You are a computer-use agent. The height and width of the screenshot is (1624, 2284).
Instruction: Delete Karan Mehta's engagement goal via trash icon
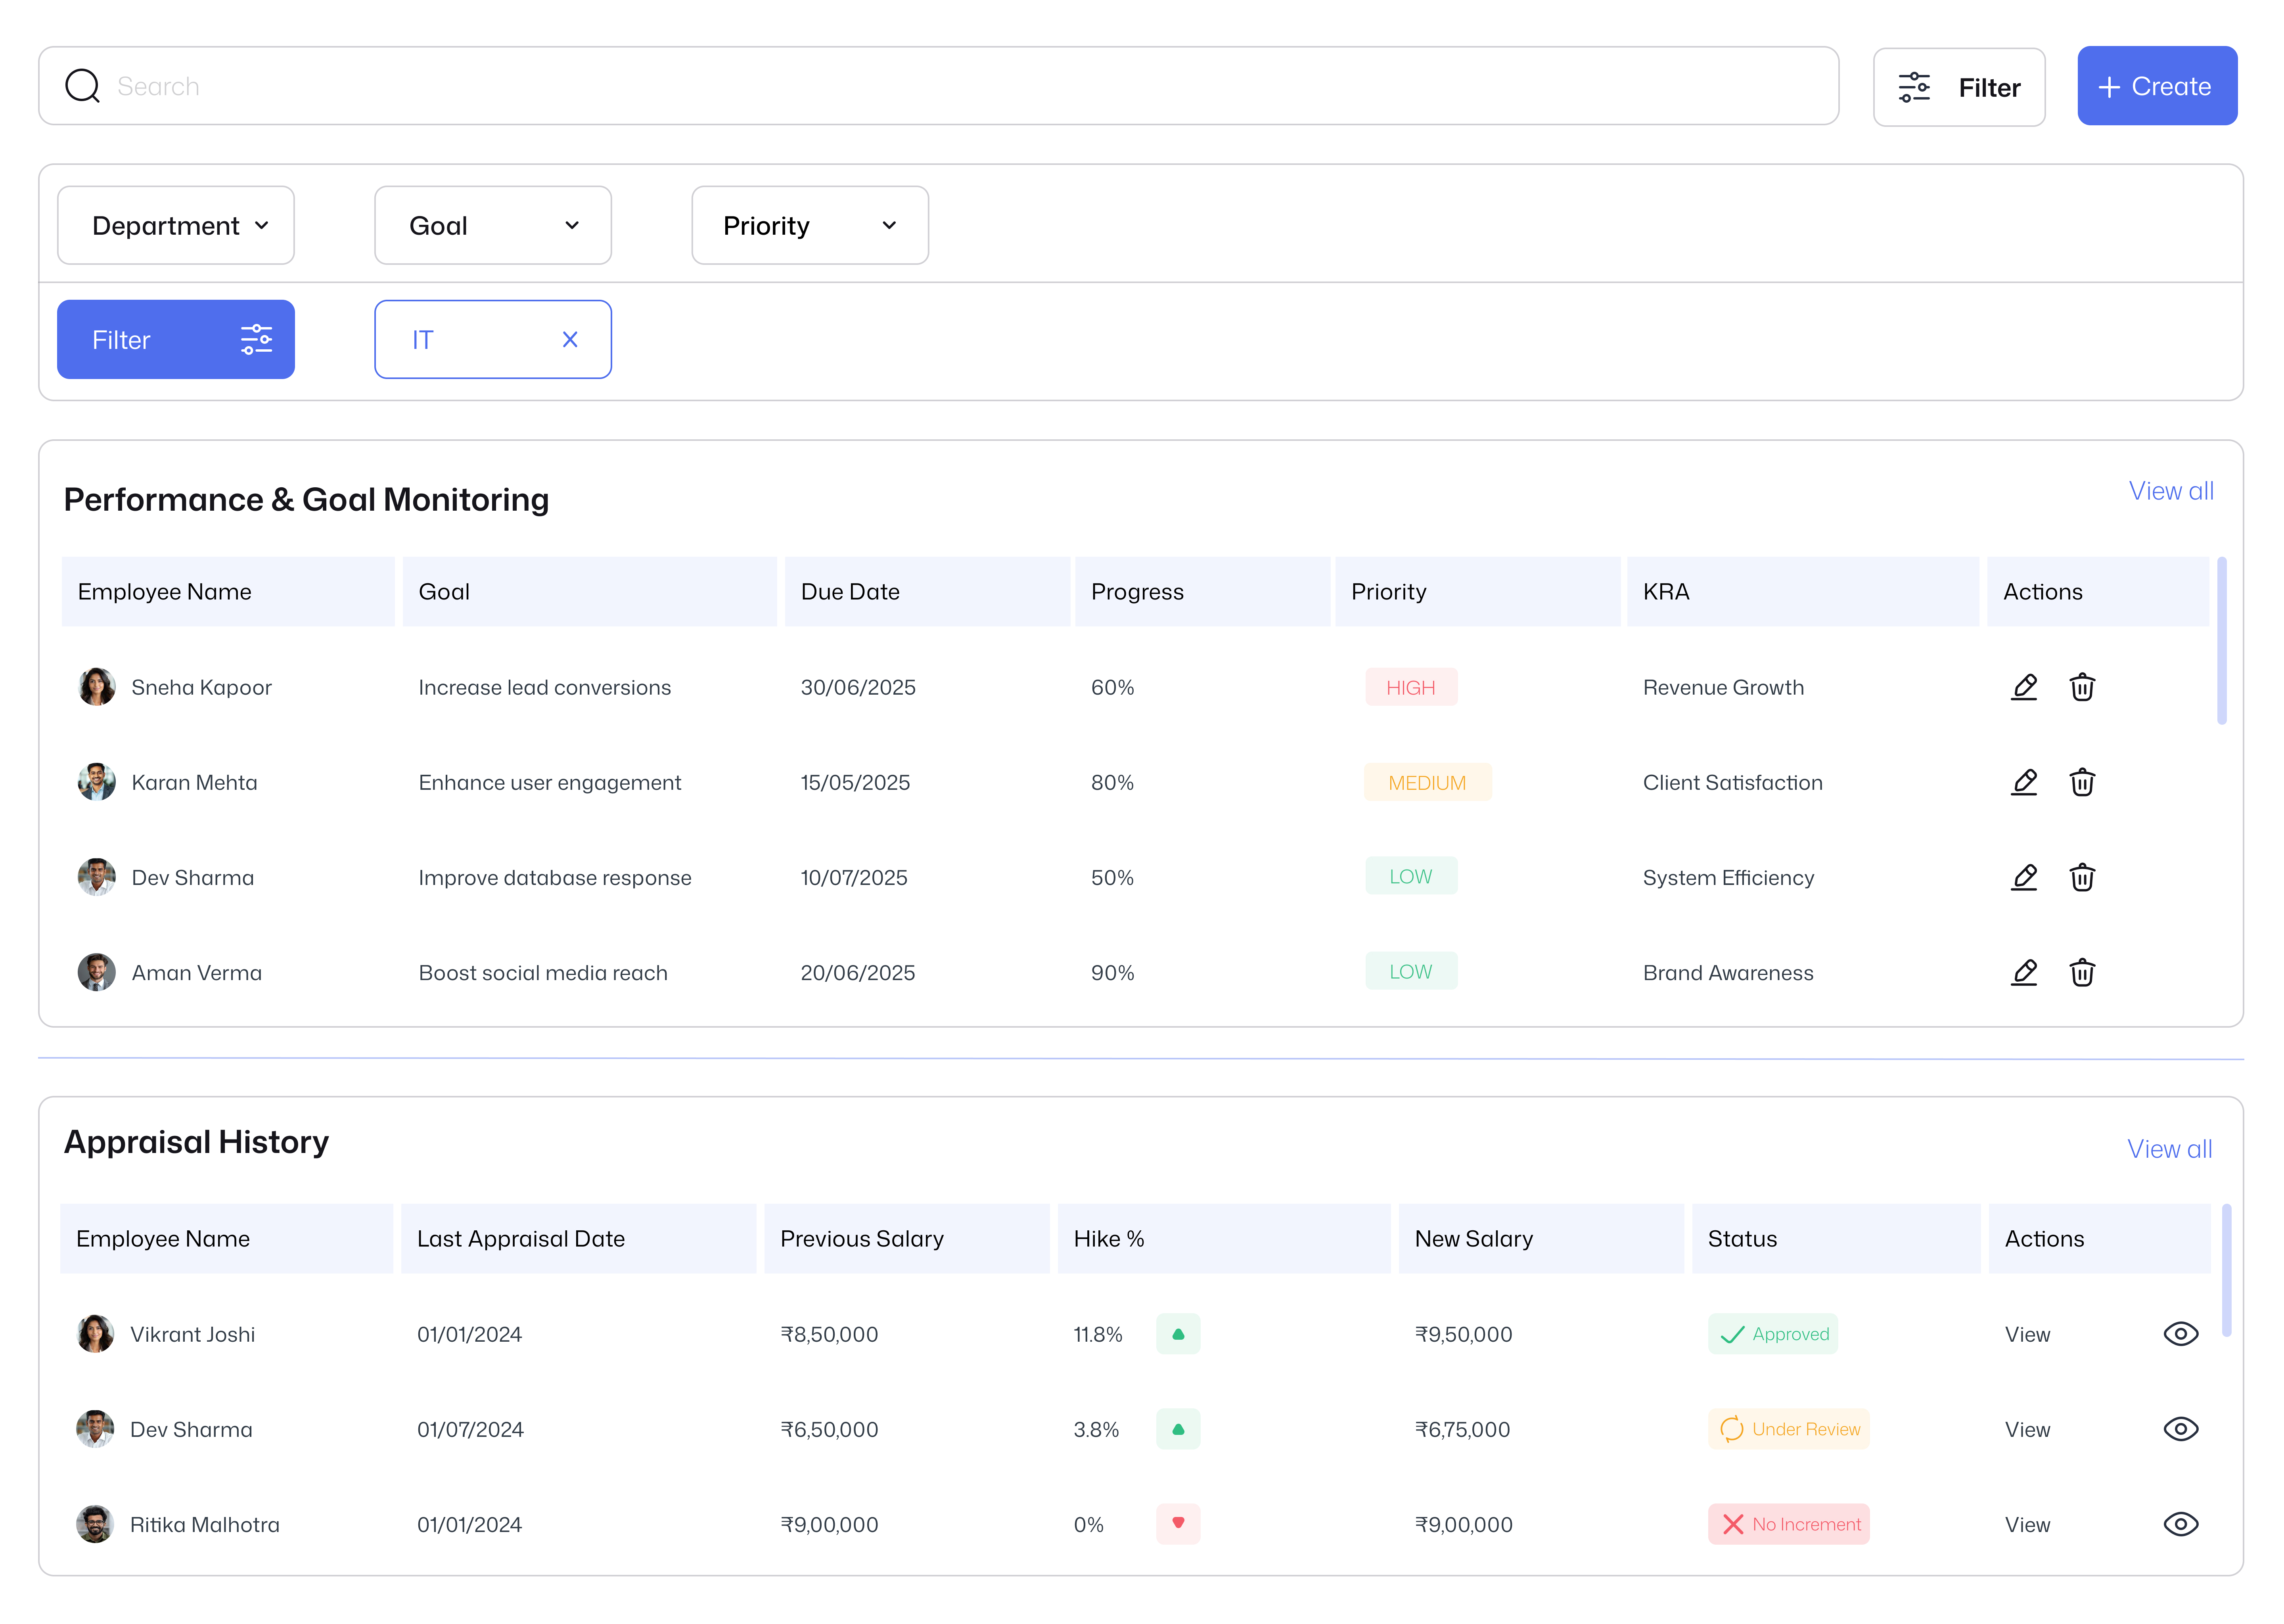2083,782
